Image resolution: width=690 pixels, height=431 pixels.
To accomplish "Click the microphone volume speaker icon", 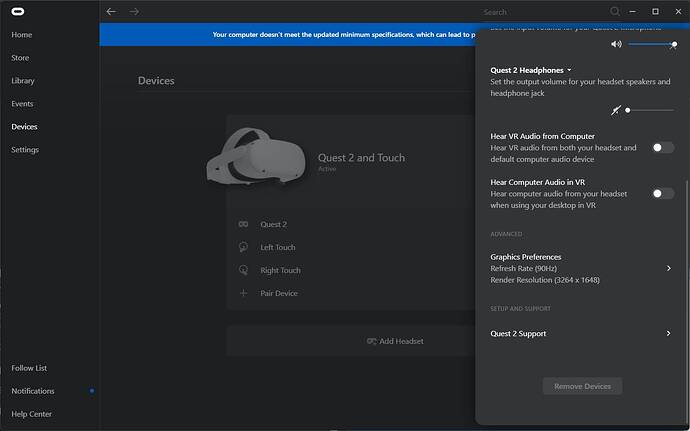I will pyautogui.click(x=616, y=45).
